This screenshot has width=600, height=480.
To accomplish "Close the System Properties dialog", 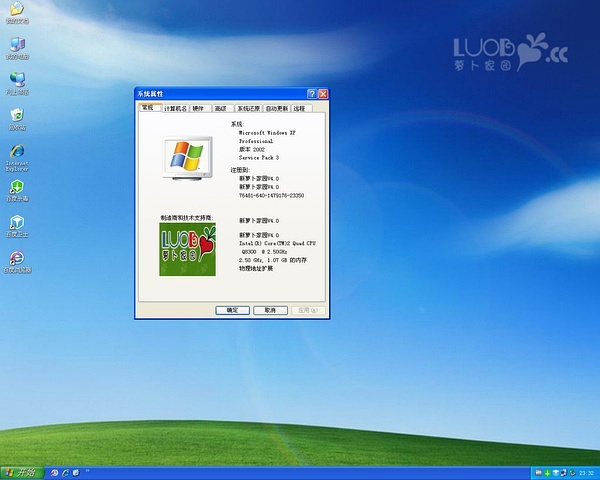I will coord(324,93).
